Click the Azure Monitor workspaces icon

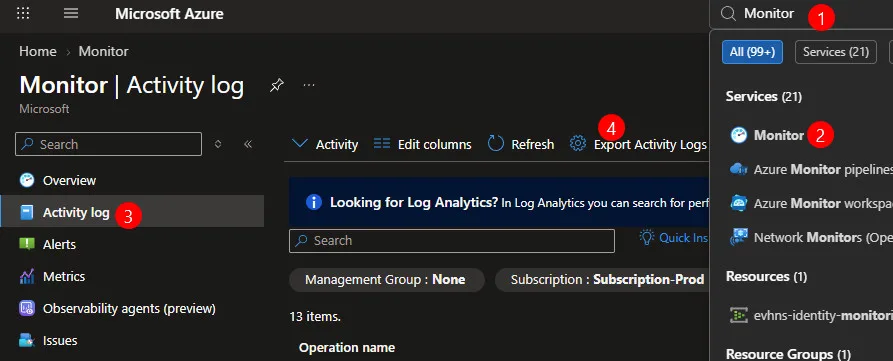coord(739,203)
